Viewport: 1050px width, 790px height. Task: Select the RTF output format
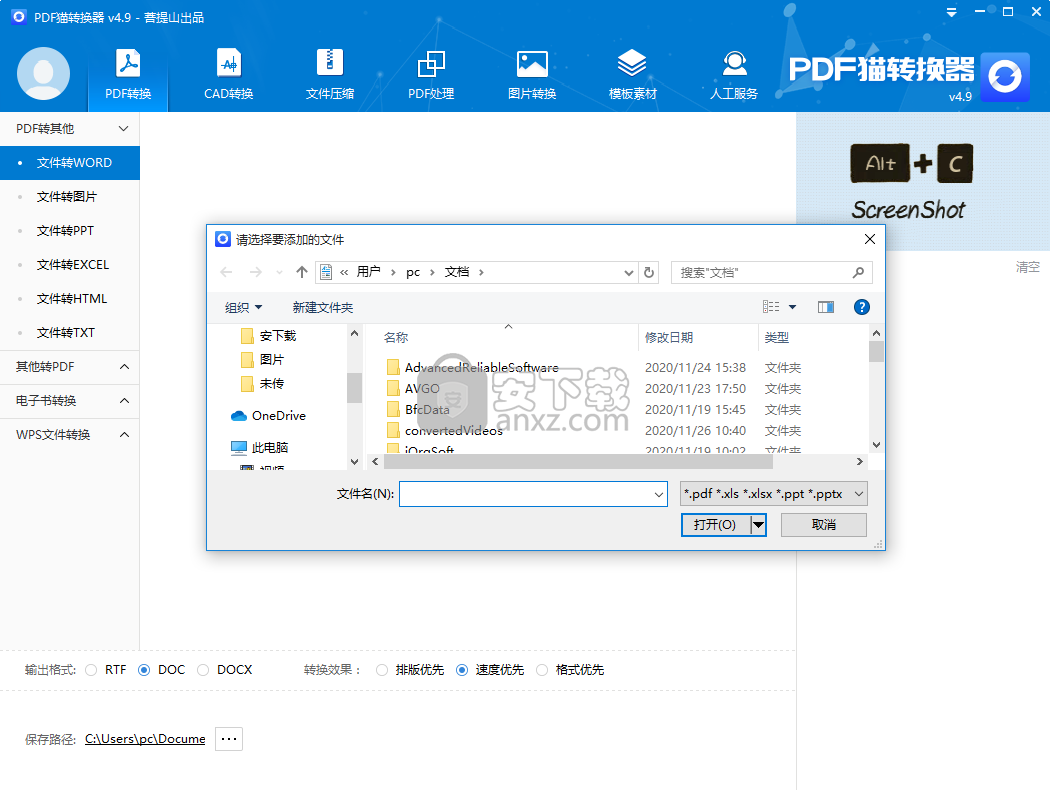click(x=91, y=670)
